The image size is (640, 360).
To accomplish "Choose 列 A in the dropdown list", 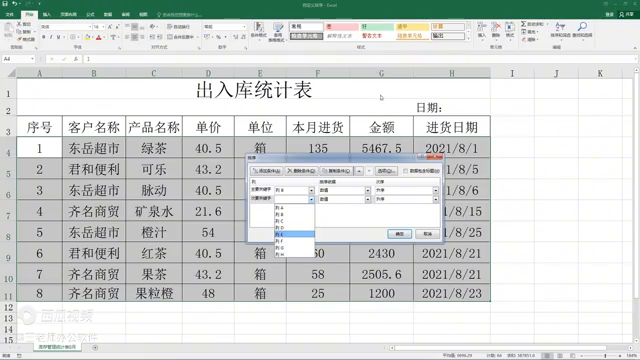I will coord(294,208).
